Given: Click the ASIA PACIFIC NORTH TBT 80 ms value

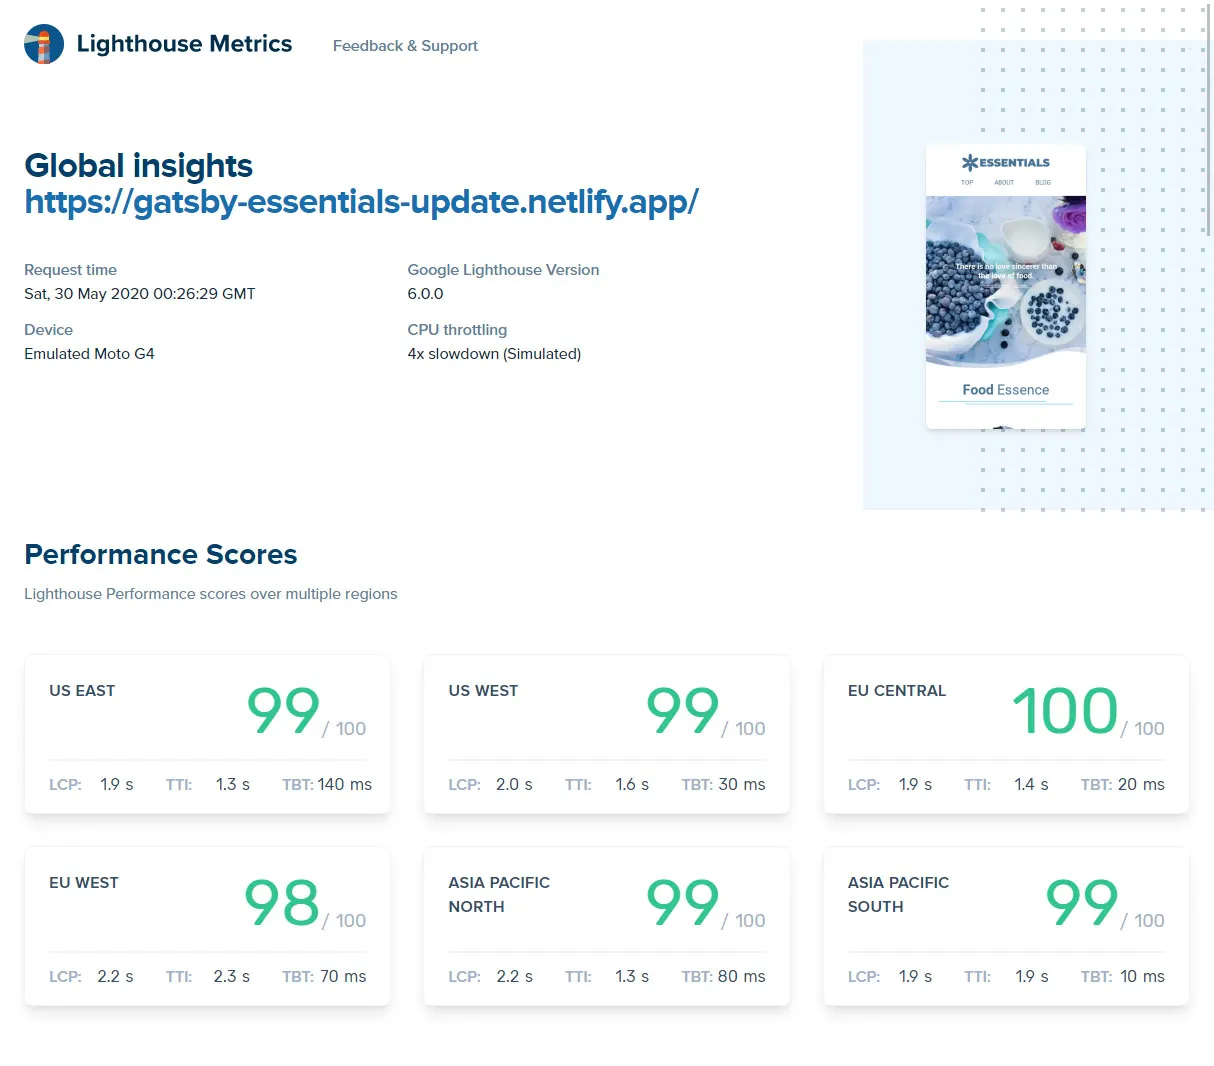Looking at the screenshot, I should click(742, 977).
